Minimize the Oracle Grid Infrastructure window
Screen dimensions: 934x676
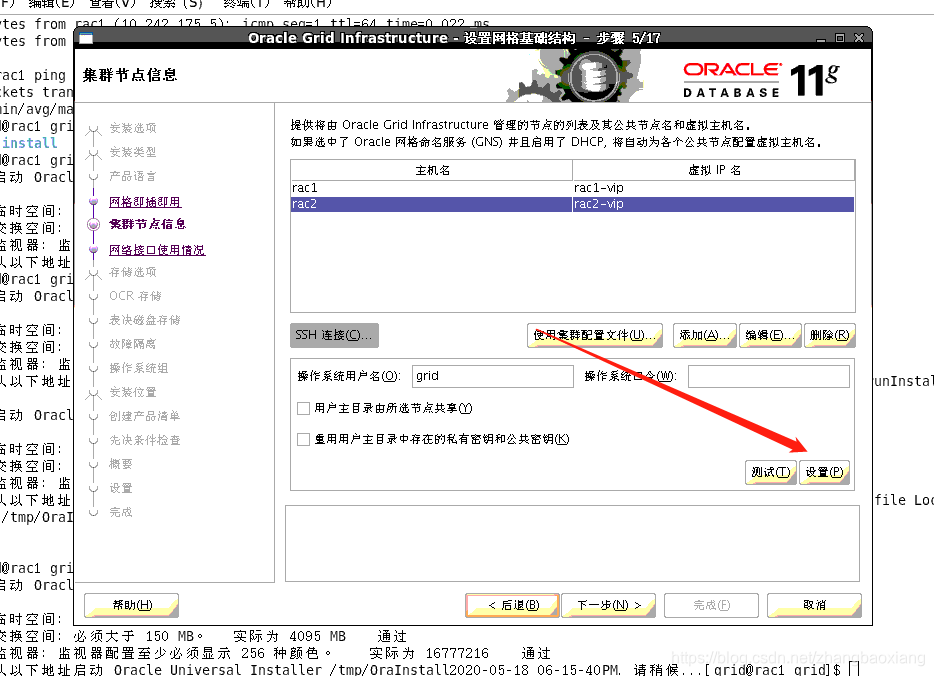click(821, 39)
